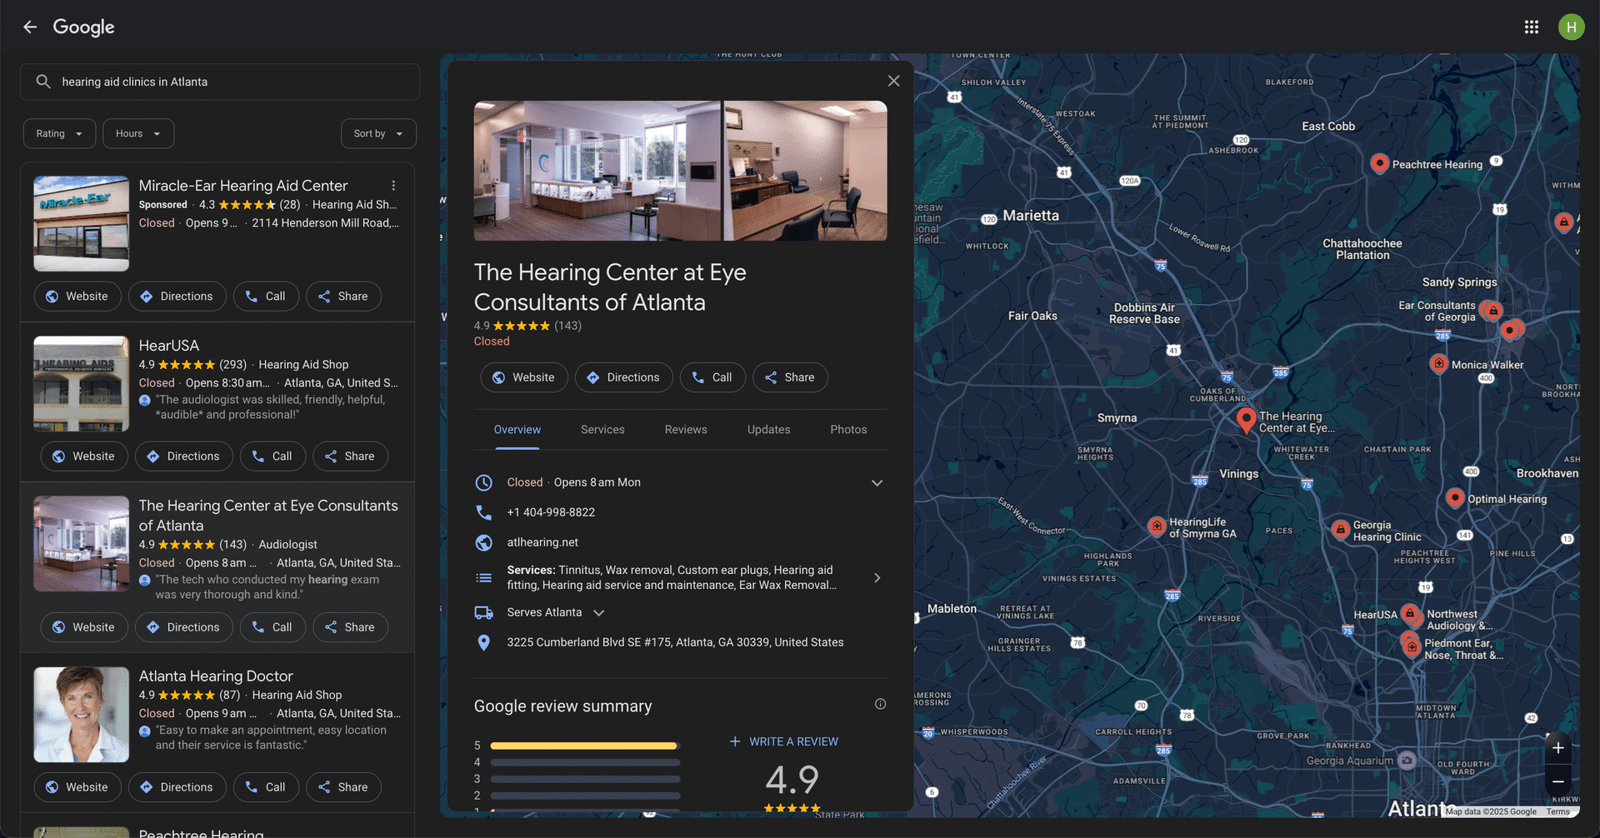
Task: Click the atlhearing.net website link
Action: pos(543,542)
